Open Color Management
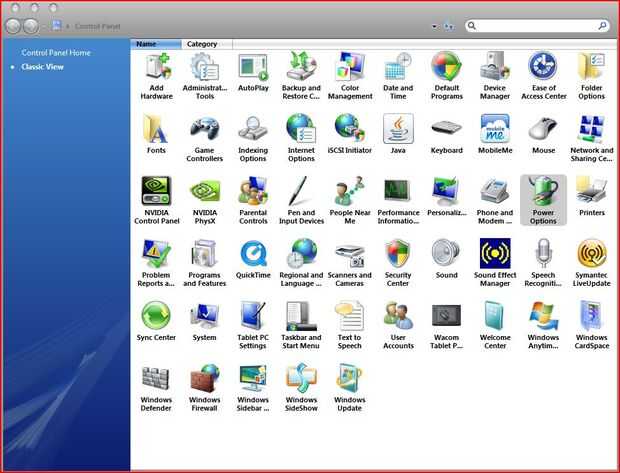The height and width of the screenshot is (473, 620). point(350,77)
